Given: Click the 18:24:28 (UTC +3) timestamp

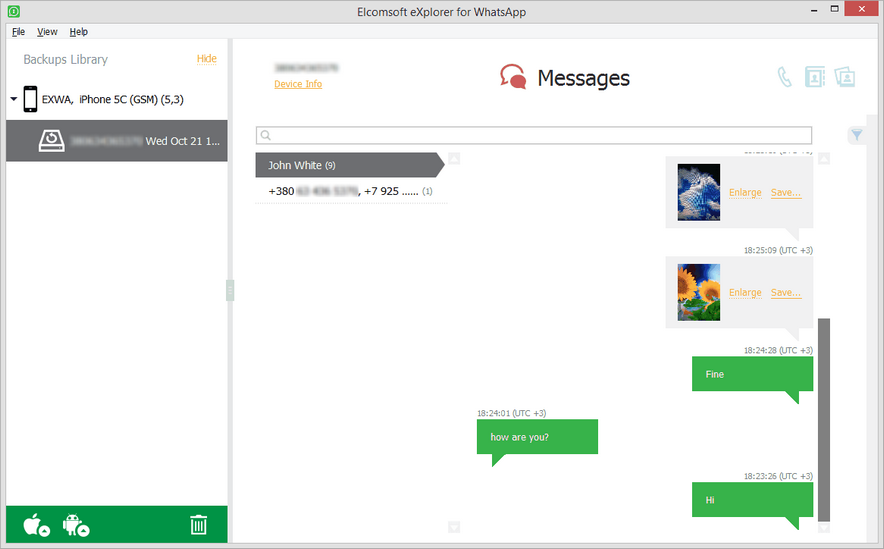Looking at the screenshot, I should click(778, 351).
